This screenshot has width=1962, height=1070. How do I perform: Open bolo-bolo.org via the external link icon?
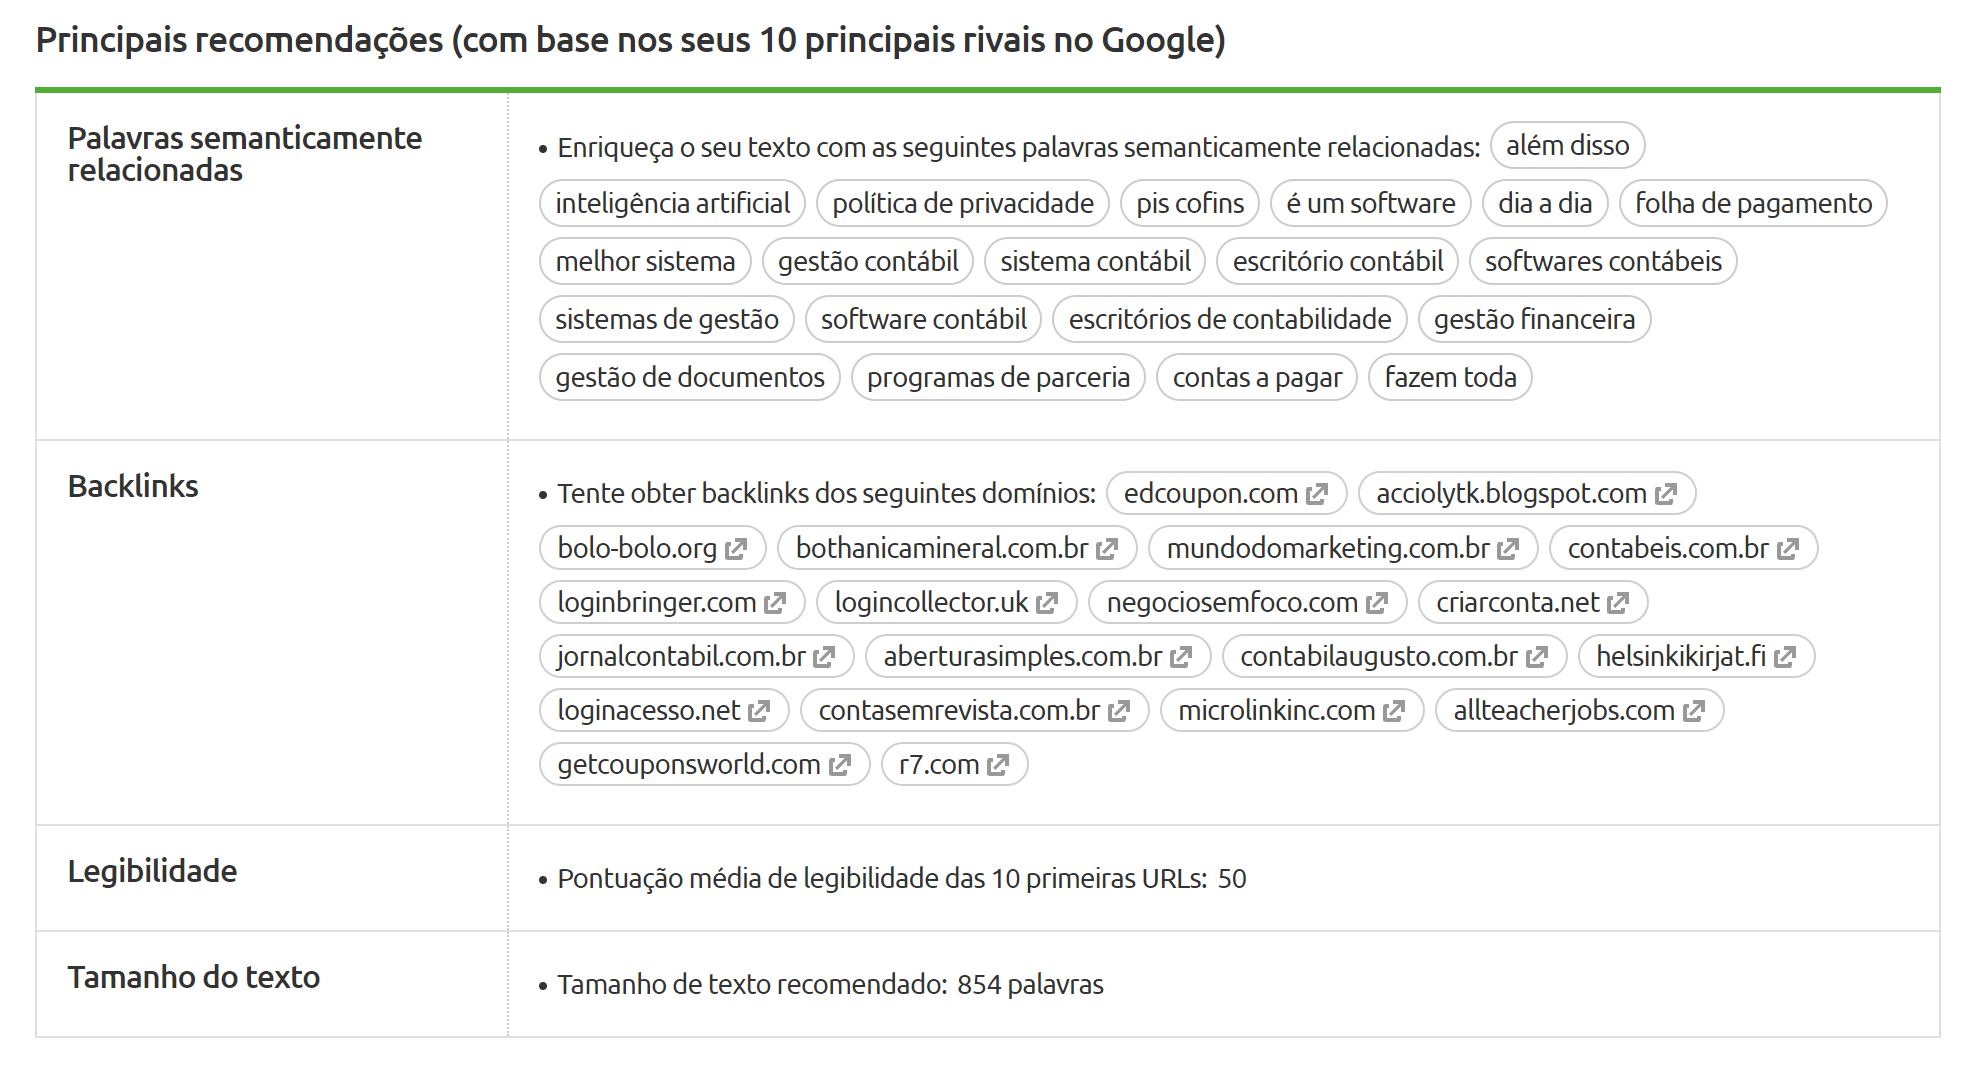click(x=737, y=547)
